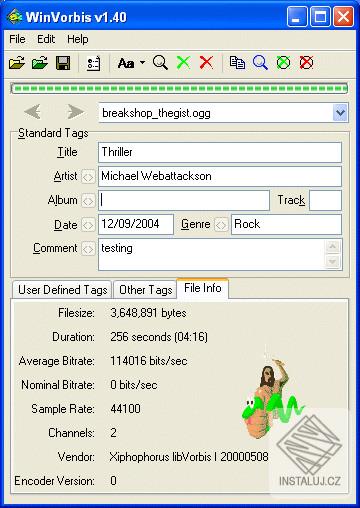This screenshot has width=360, height=508.
Task: Open the Help menu
Action: coord(78,39)
